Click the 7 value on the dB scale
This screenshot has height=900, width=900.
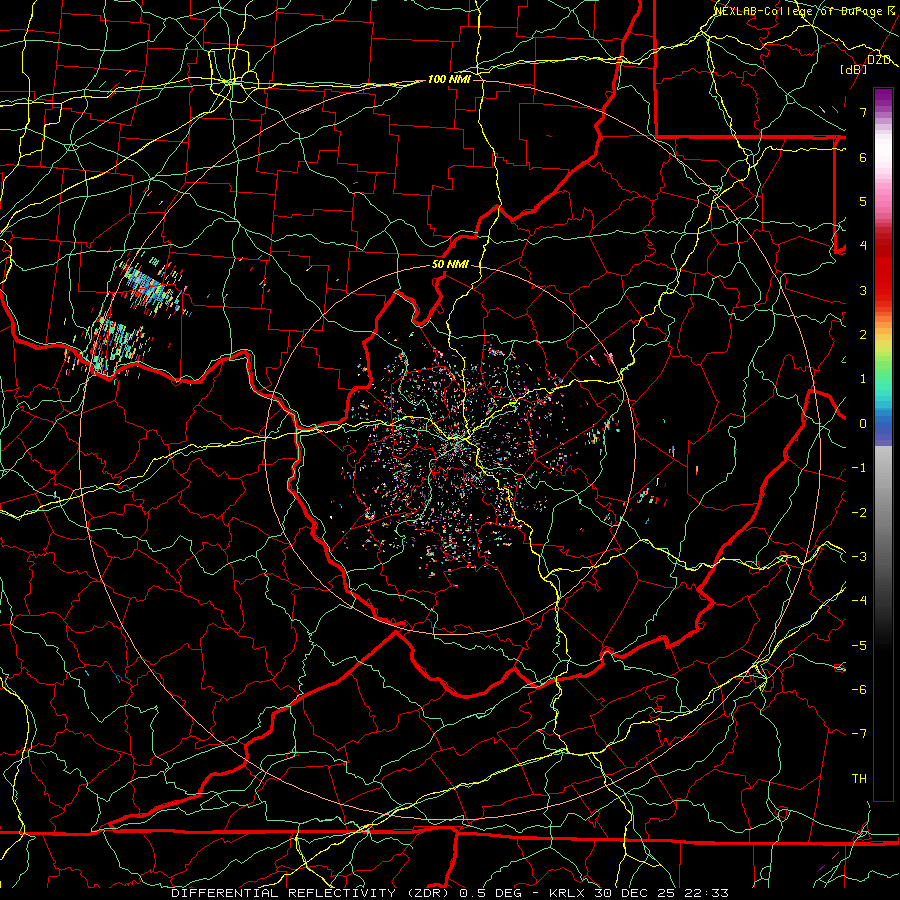[863, 112]
